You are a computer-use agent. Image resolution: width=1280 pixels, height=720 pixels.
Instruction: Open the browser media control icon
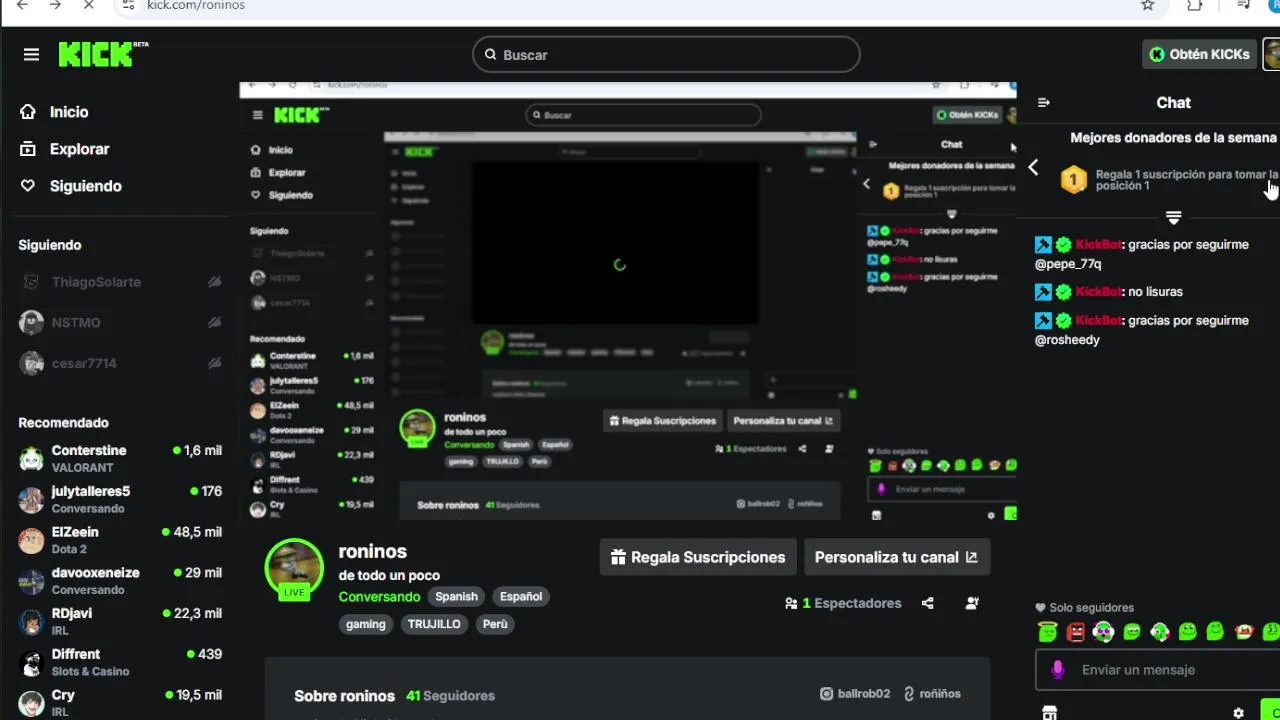tap(1243, 5)
